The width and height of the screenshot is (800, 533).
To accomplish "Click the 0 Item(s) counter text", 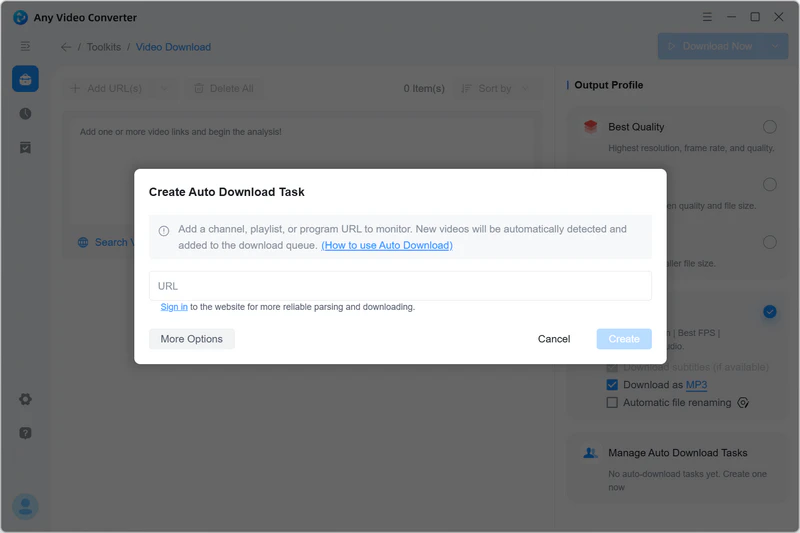I will [423, 89].
